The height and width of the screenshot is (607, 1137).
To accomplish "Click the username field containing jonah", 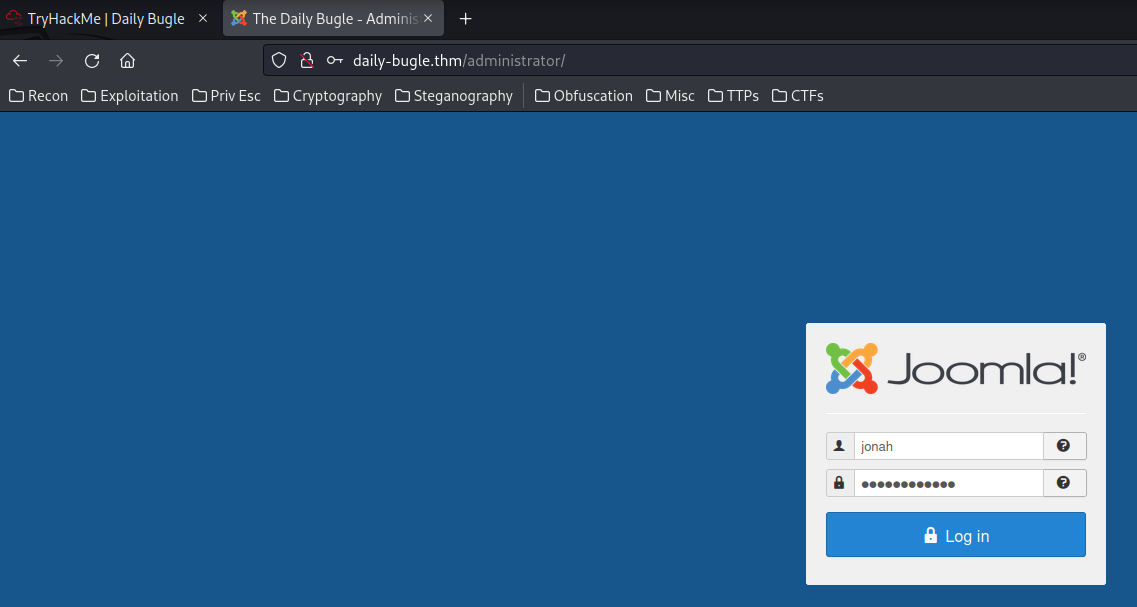I will 948,446.
